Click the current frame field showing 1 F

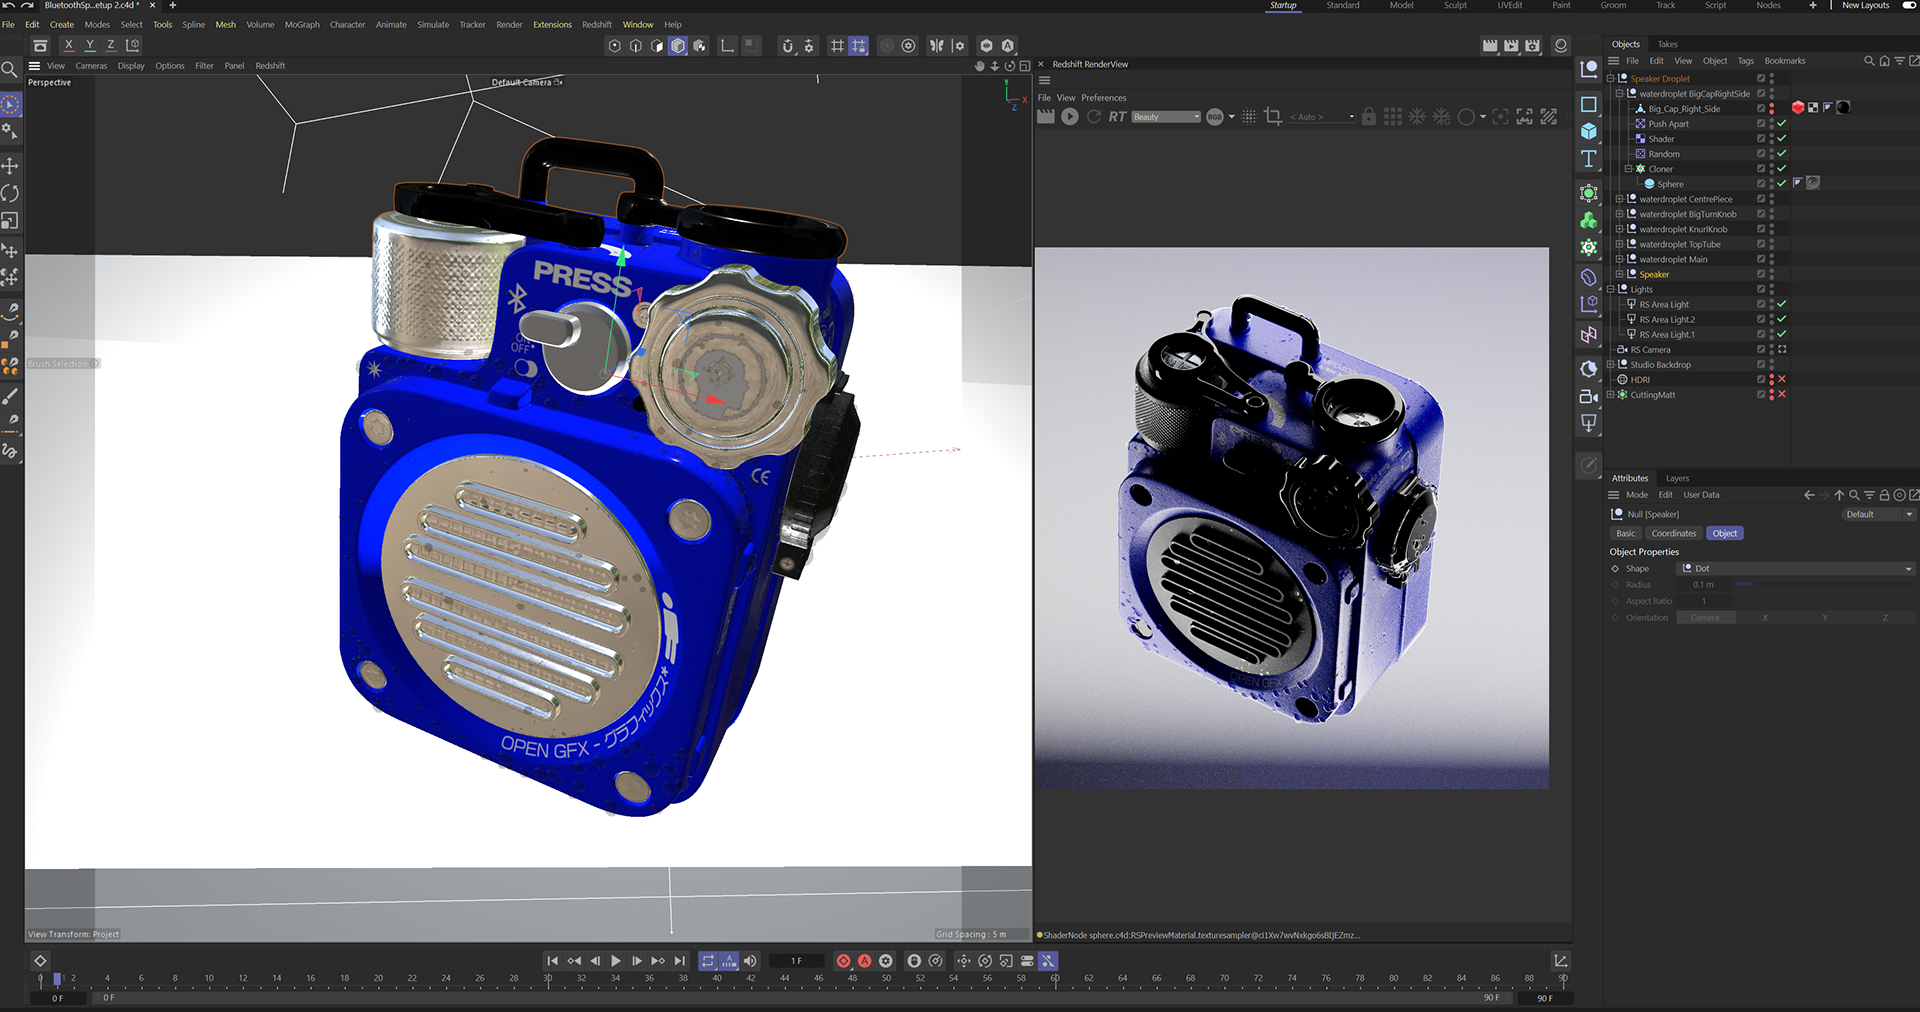click(x=797, y=961)
